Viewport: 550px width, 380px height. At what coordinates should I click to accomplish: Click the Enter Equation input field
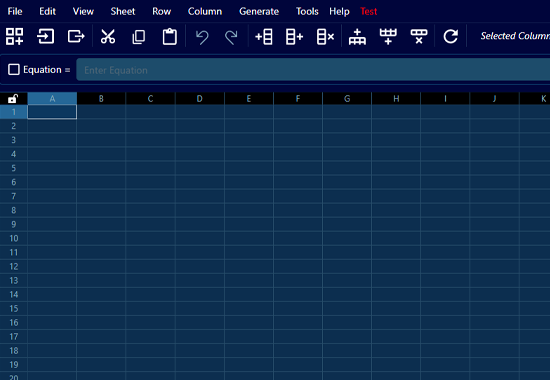click(313, 70)
